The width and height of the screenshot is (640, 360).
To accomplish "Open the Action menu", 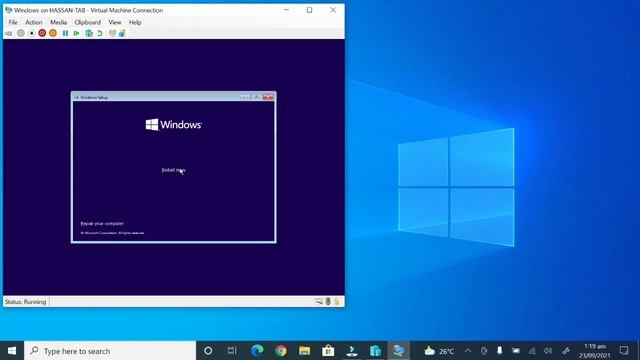I will coord(33,22).
